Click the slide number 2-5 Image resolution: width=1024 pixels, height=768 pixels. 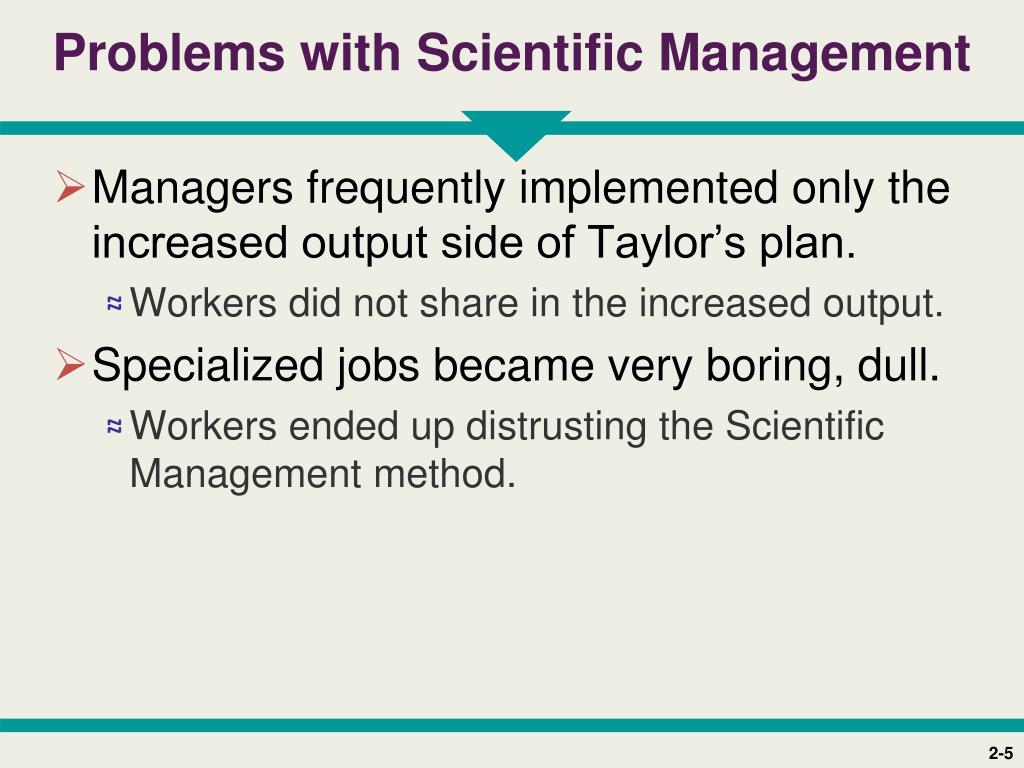coord(1000,753)
